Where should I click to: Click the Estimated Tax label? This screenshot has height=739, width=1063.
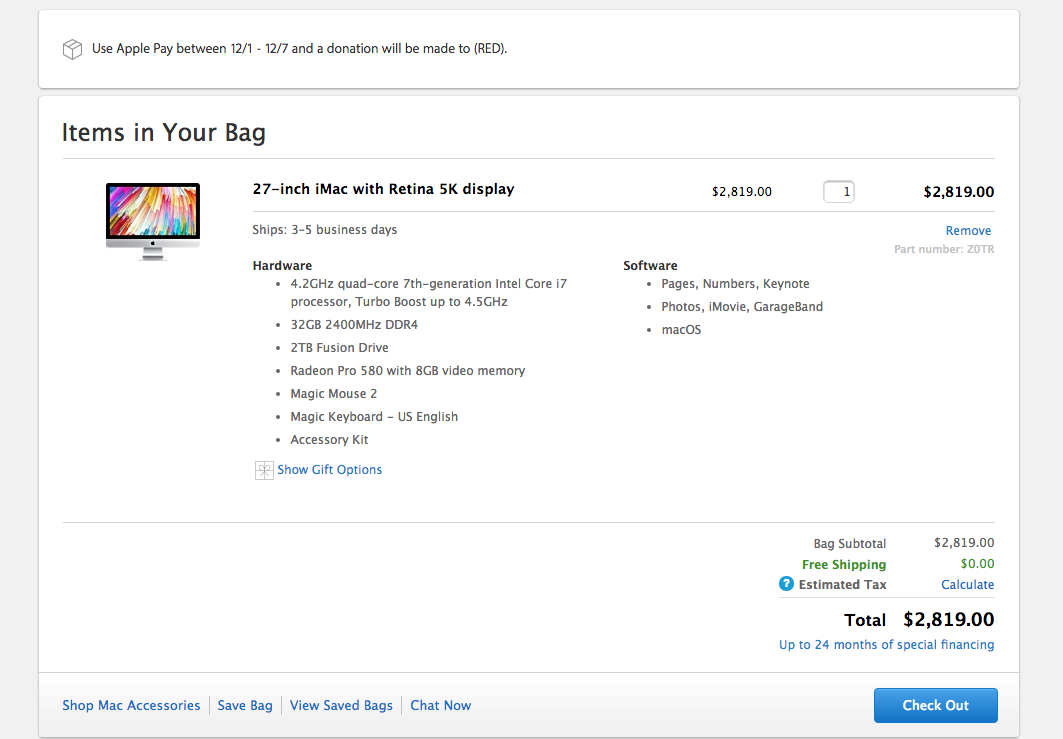(x=843, y=584)
